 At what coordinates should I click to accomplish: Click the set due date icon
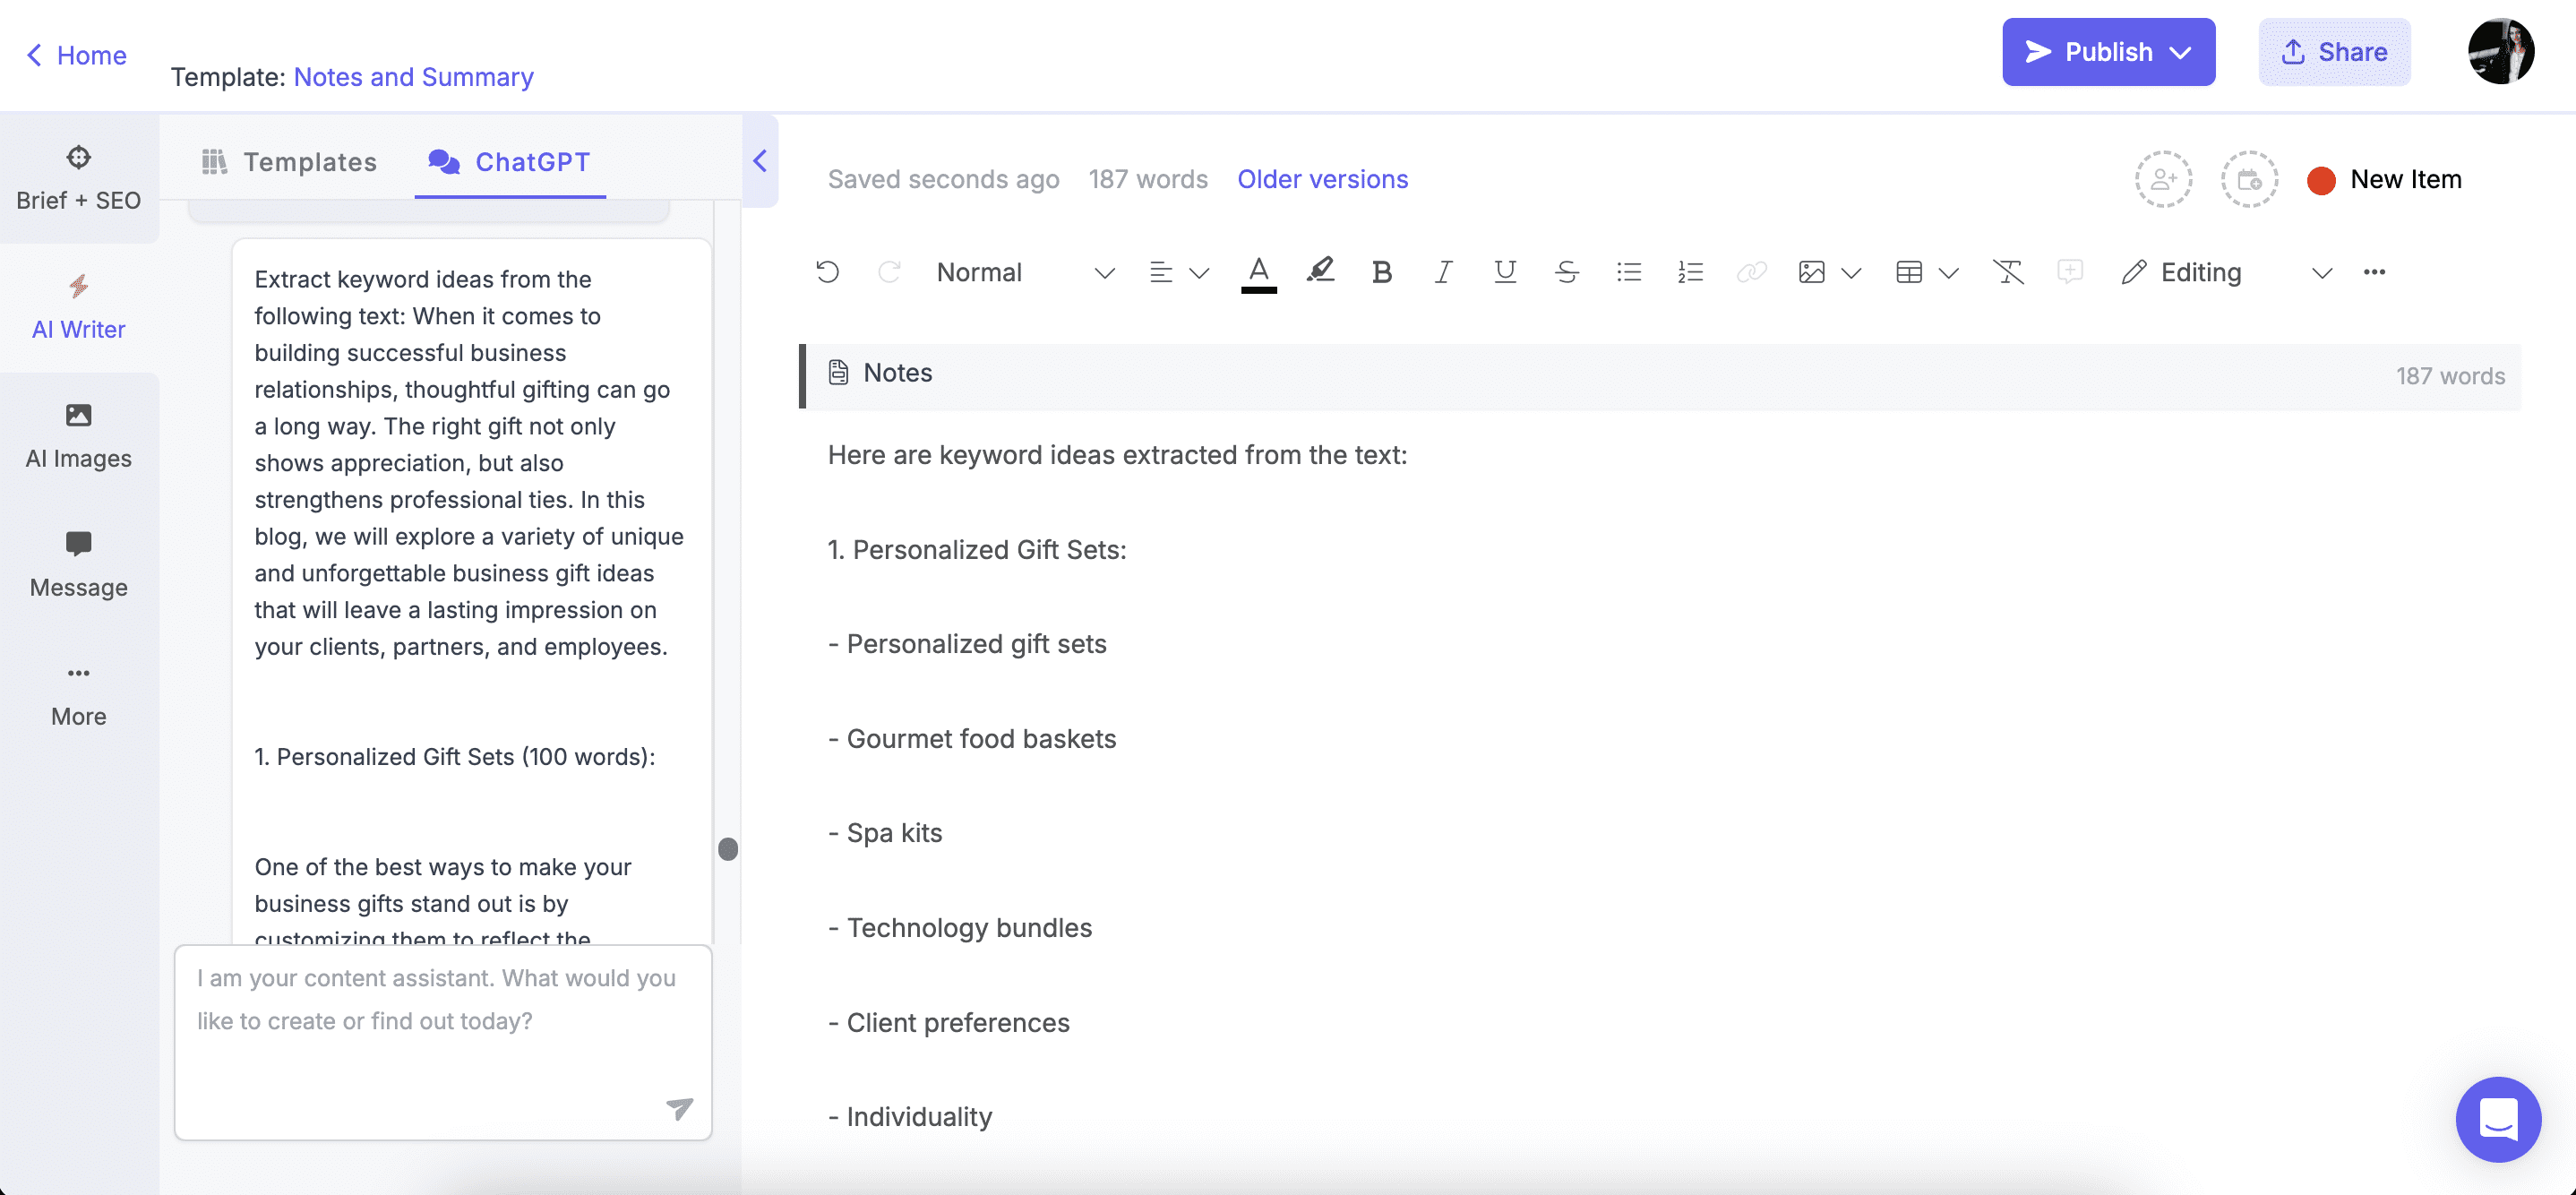point(2249,179)
